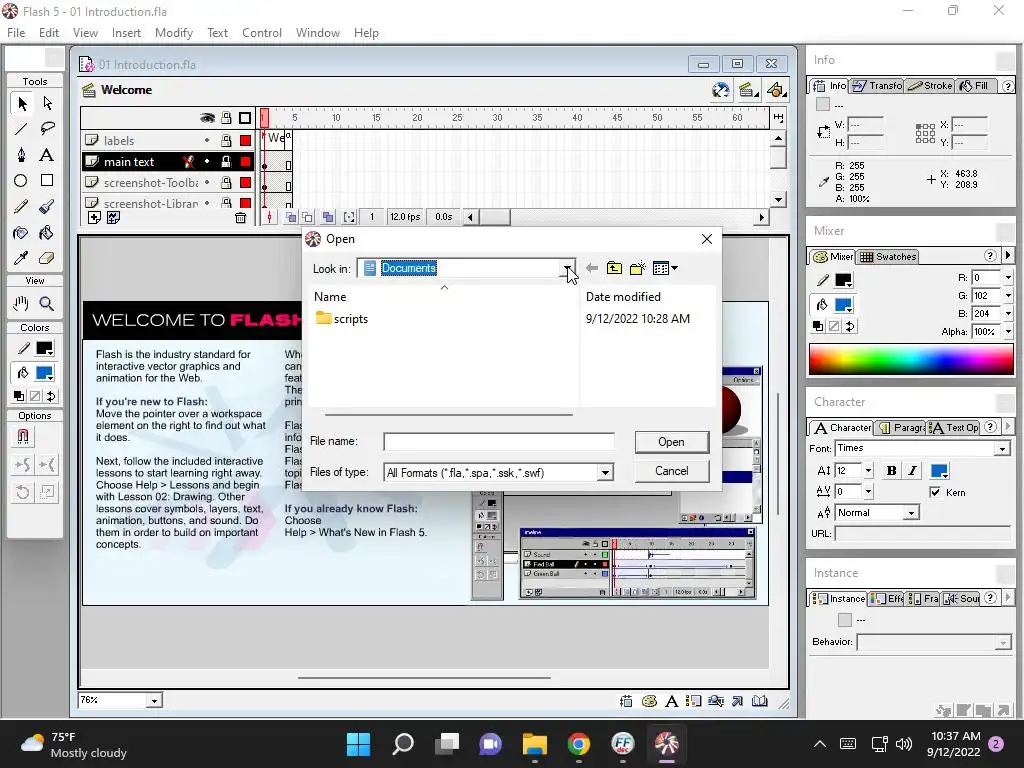1024x768 pixels.
Task: Toggle Edit Multiple Frames in timeline
Action: coord(328,217)
